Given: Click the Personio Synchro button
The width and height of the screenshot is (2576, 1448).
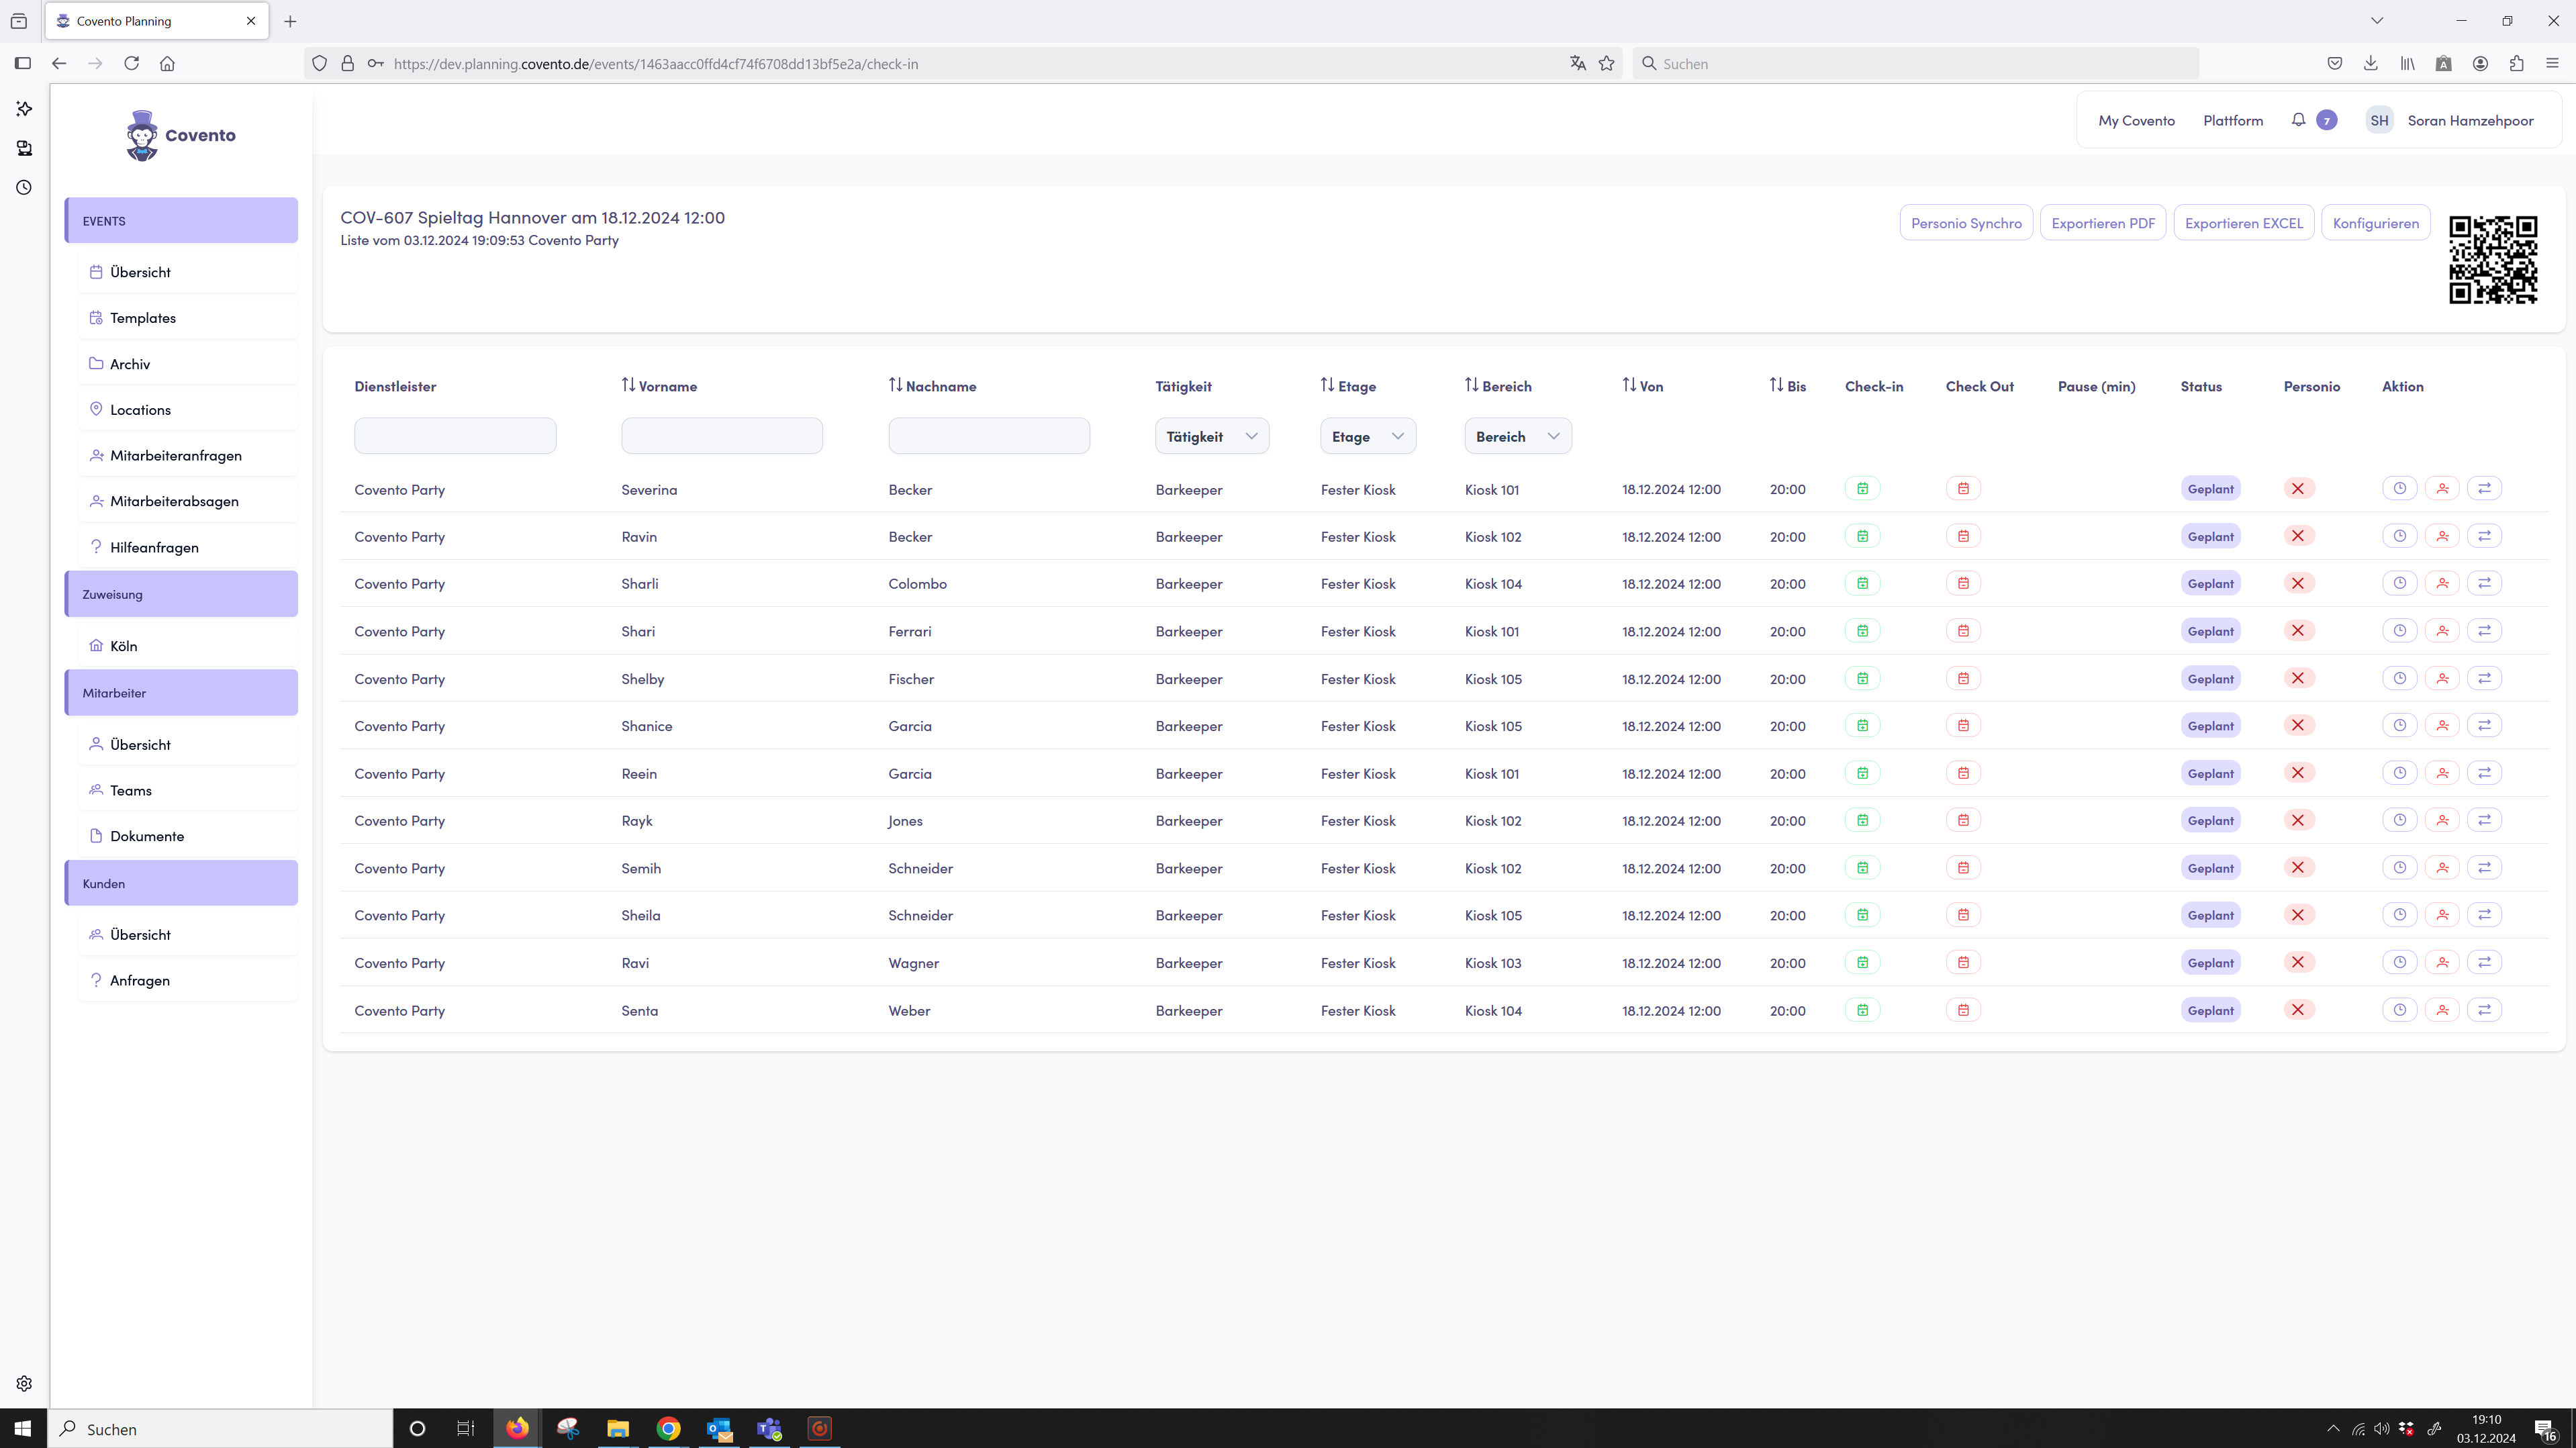Looking at the screenshot, I should [1965, 223].
